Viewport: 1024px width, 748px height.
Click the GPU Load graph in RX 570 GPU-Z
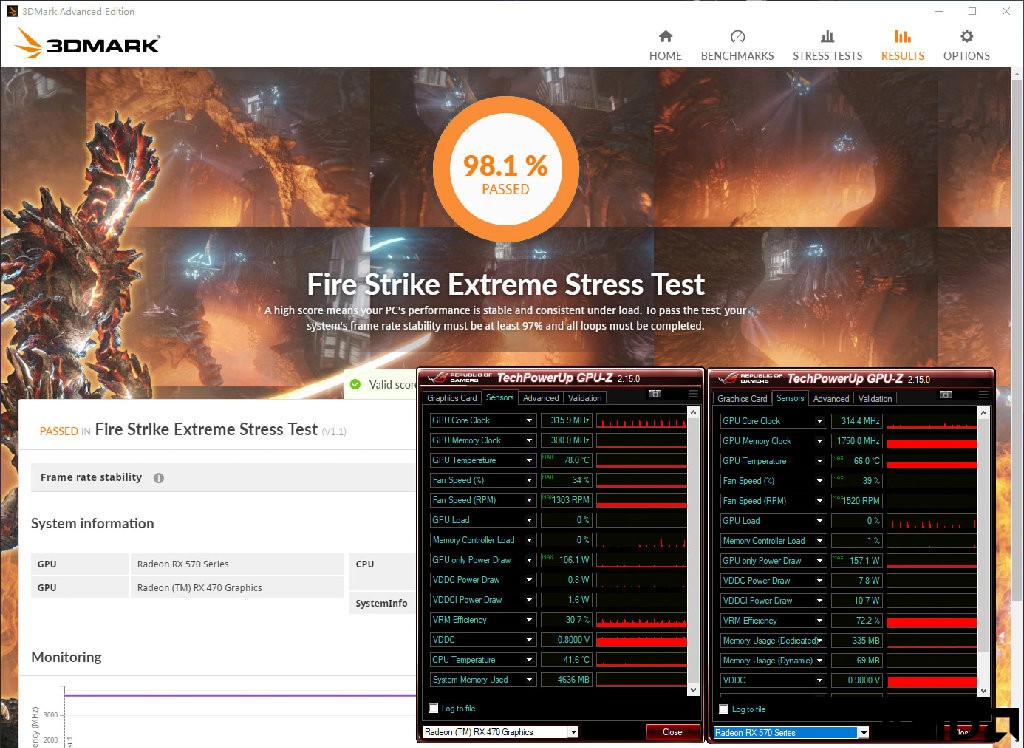point(932,521)
